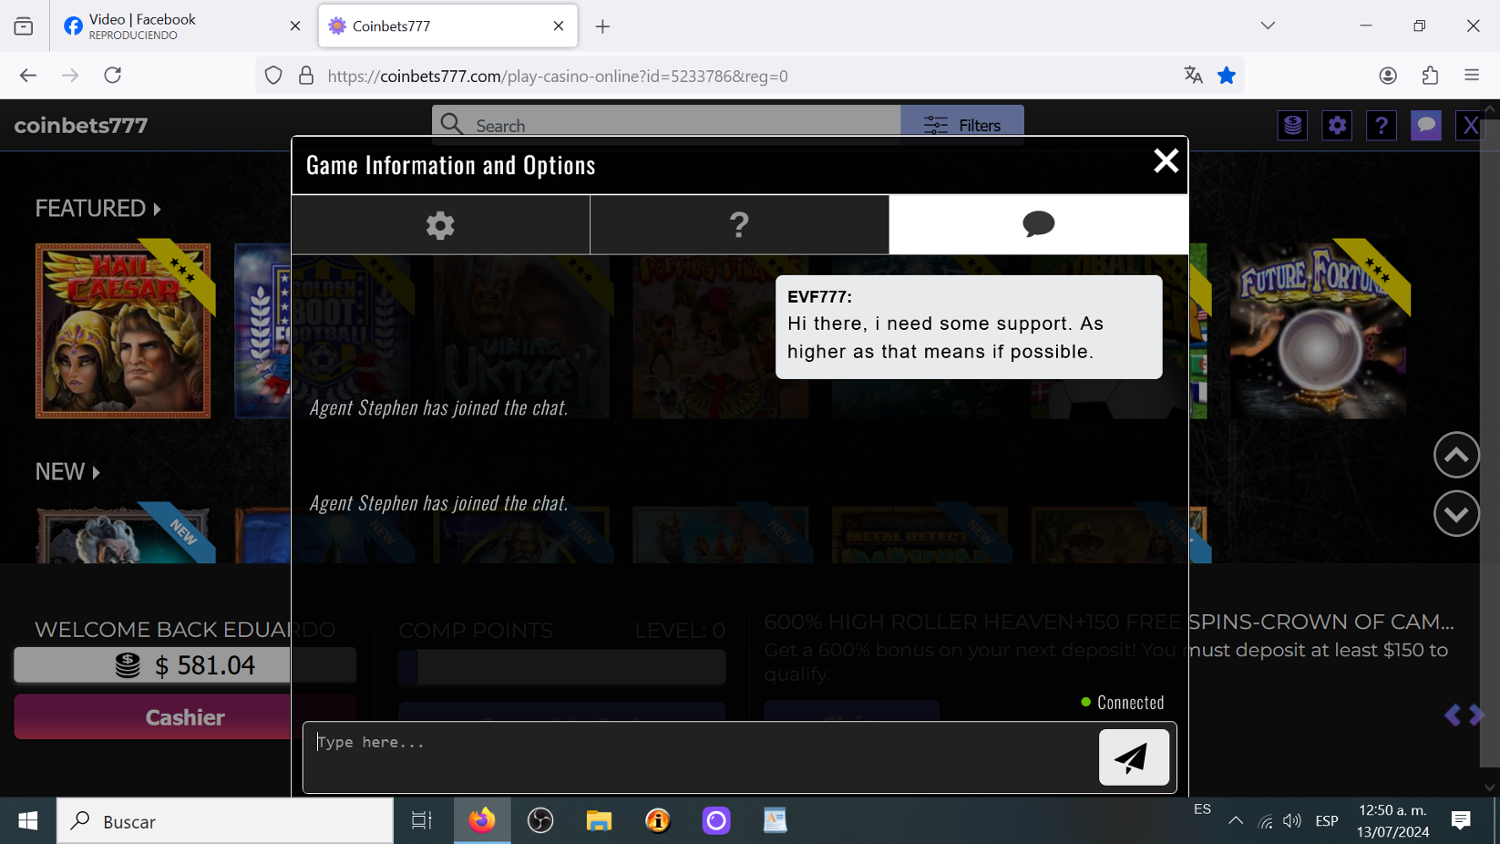Open the volume speaker control
Screen dimensions: 1500x844
(x=1292, y=821)
